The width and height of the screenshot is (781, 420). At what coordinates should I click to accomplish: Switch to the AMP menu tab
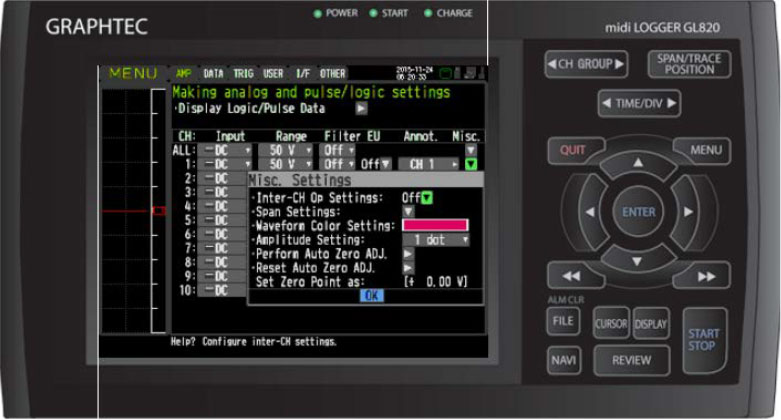tap(184, 74)
